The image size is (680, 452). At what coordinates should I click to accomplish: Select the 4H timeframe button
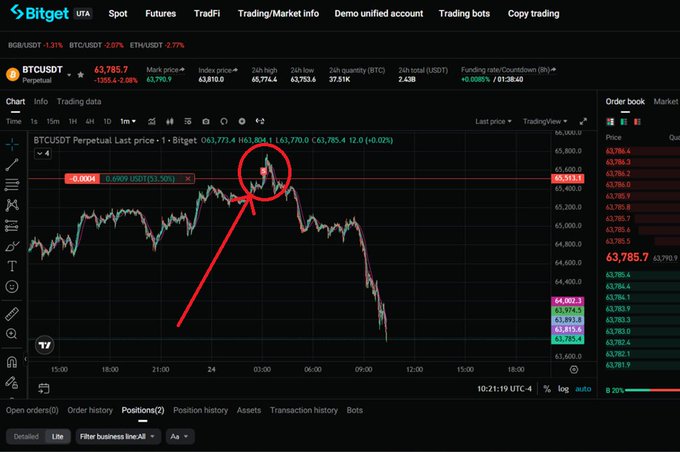coord(90,121)
